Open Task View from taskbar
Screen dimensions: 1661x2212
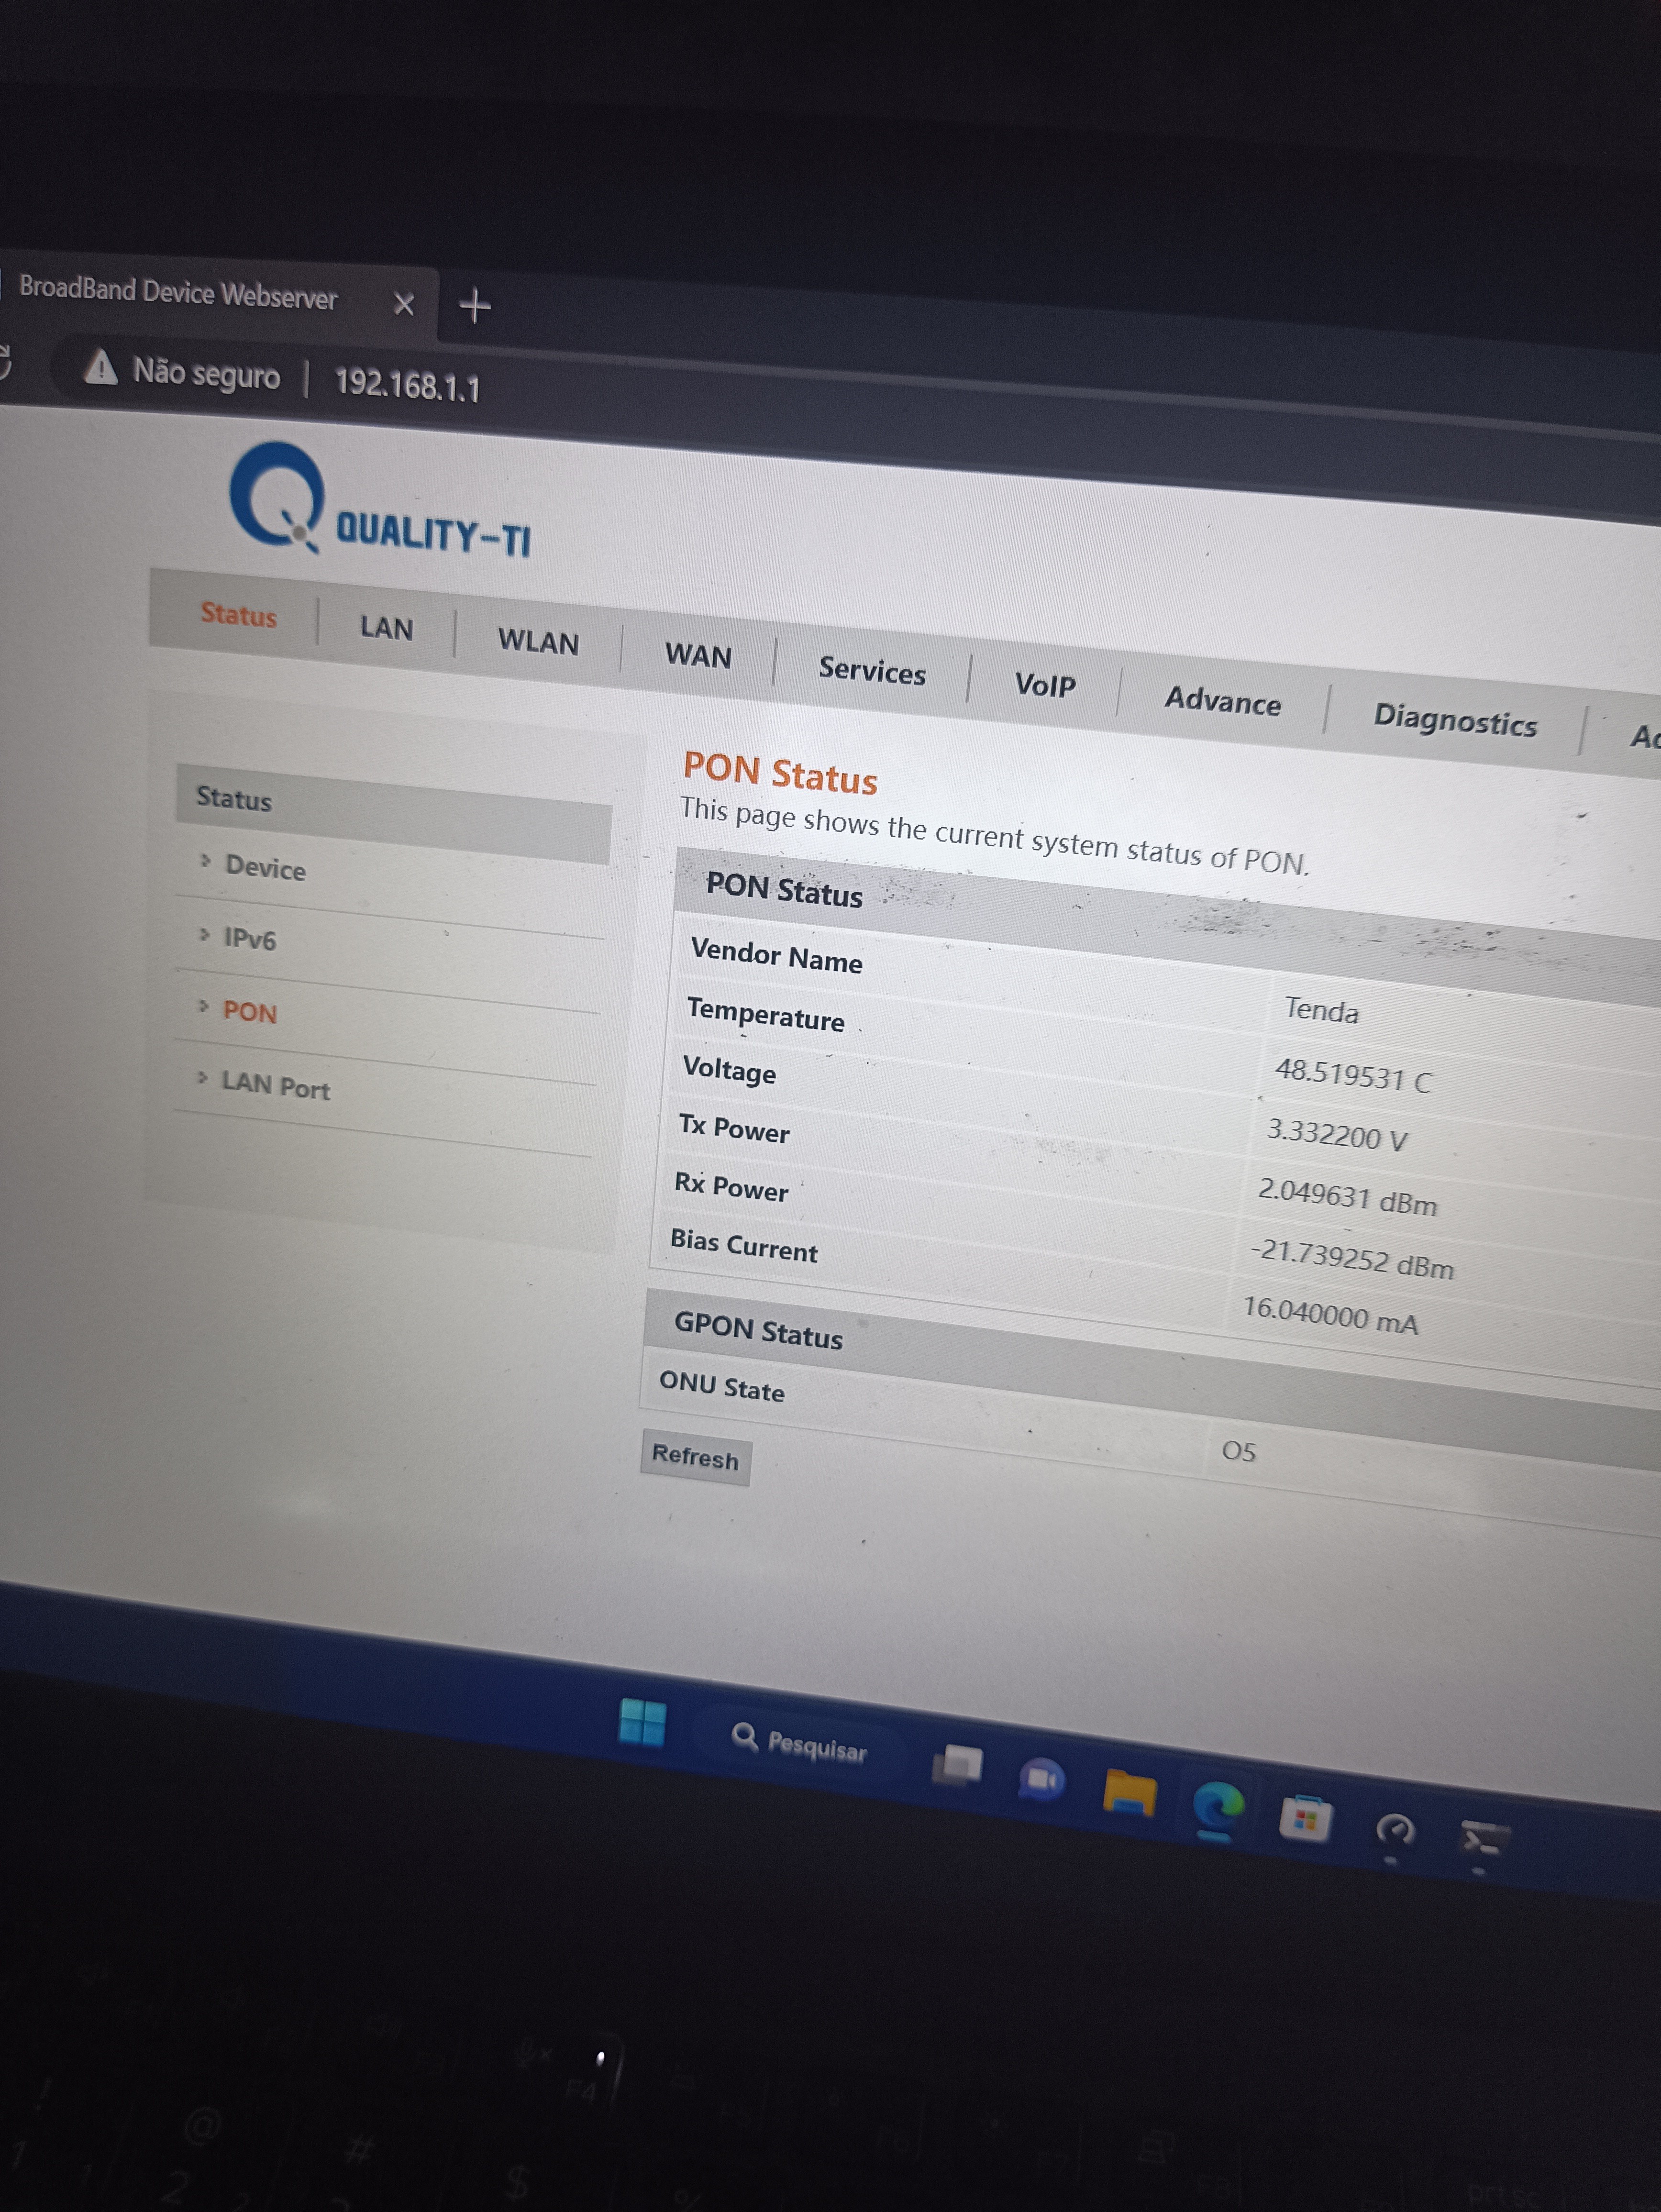click(x=957, y=1765)
